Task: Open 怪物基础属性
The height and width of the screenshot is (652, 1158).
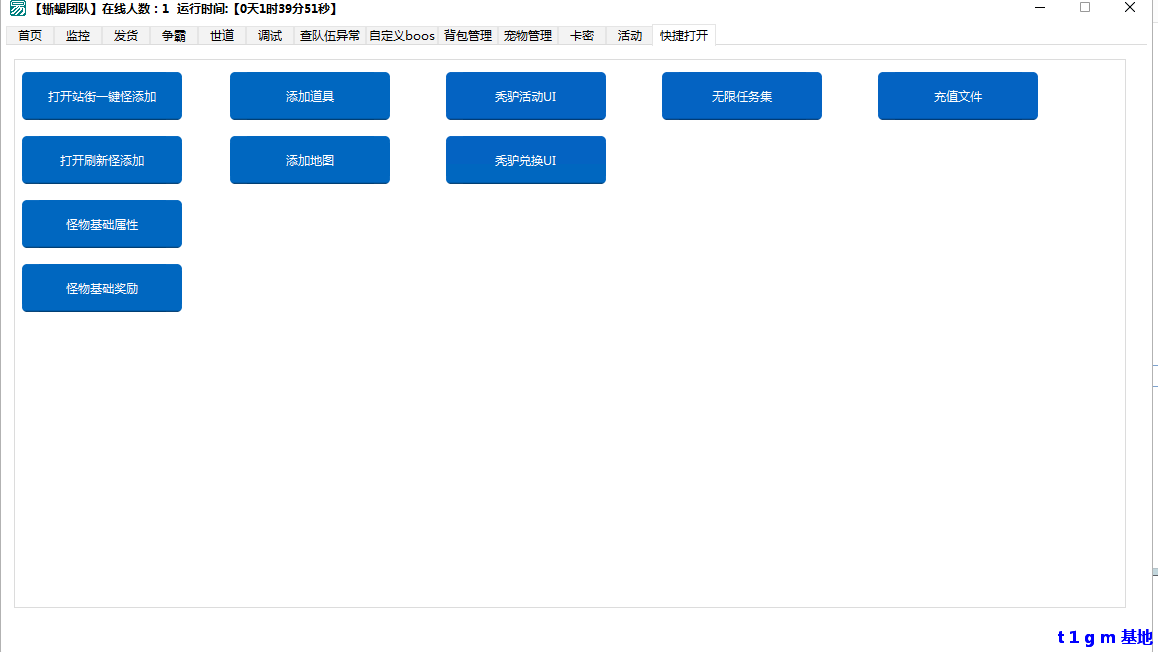Action: pos(102,224)
